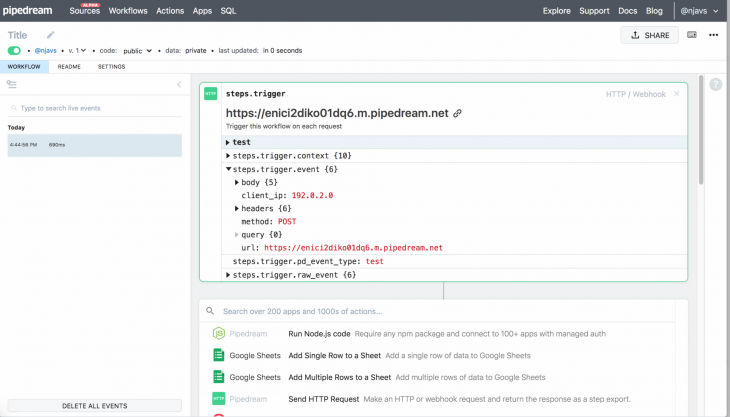Collapse the events sidebar with the chevron
This screenshot has width=730, height=417.
[x=179, y=85]
